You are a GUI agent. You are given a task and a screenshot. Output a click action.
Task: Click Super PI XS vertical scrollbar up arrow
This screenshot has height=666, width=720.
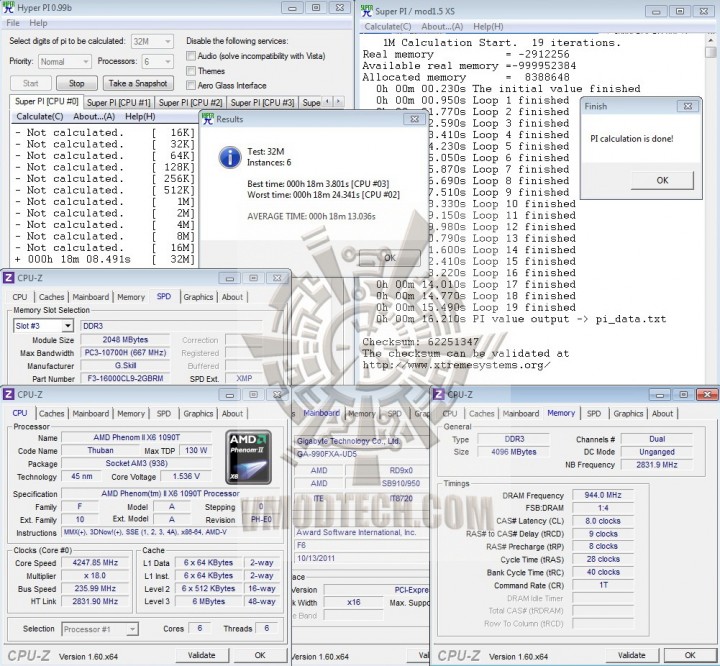(711, 40)
